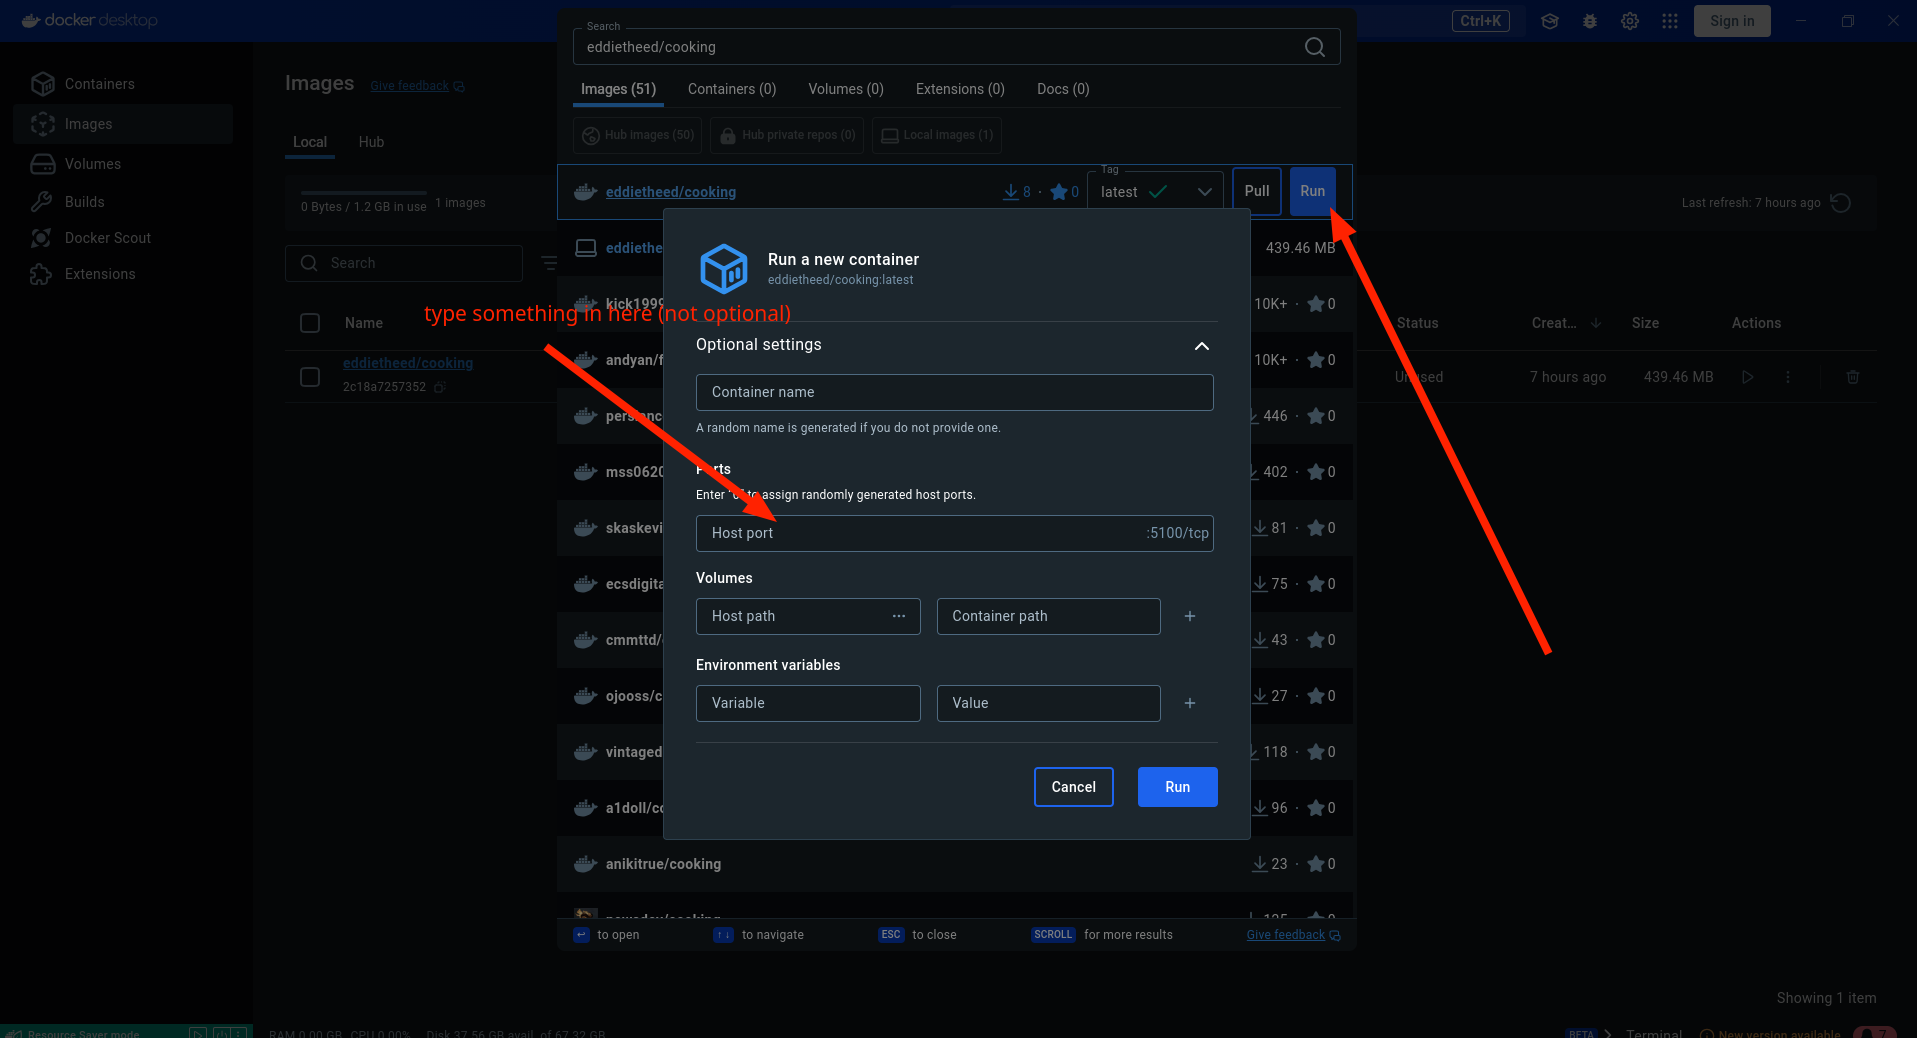Click the Container path field
This screenshot has height=1038, width=1917.
pyautogui.click(x=1048, y=616)
